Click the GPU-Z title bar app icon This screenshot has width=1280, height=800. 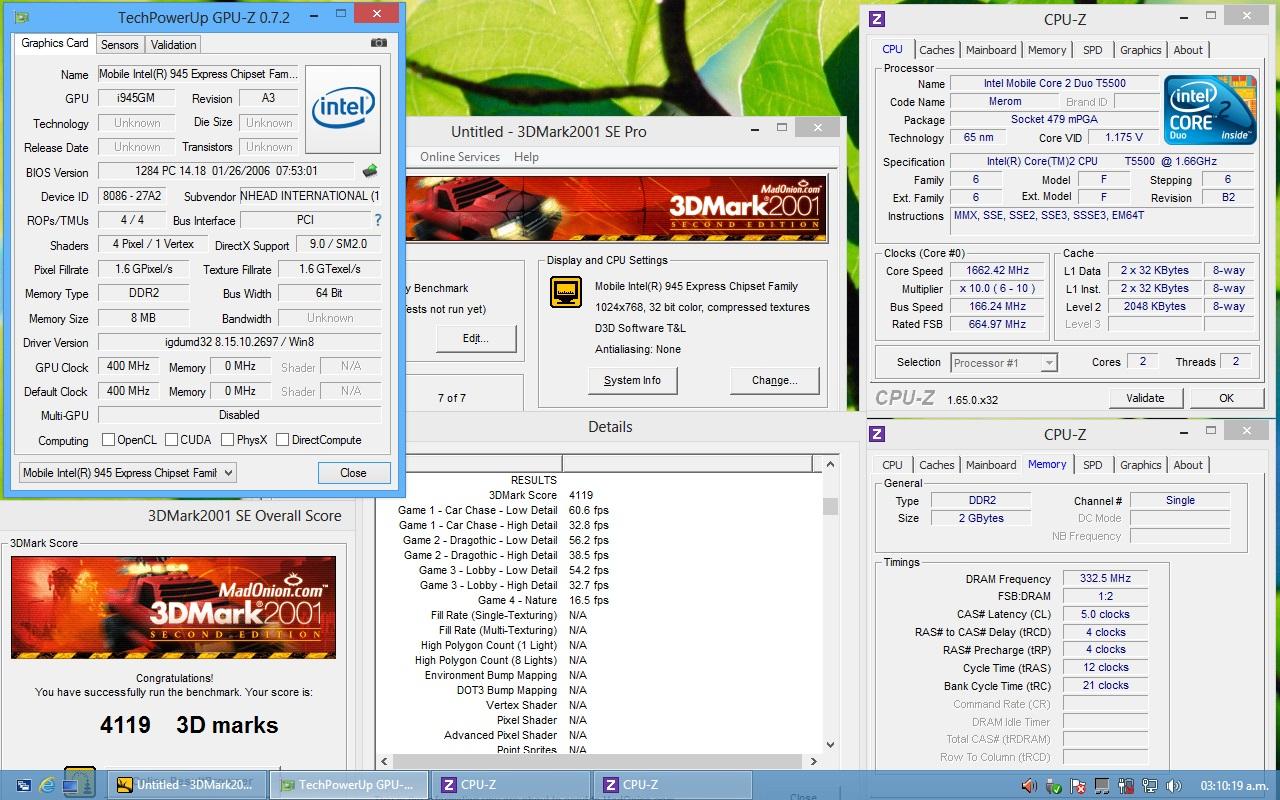22,17
